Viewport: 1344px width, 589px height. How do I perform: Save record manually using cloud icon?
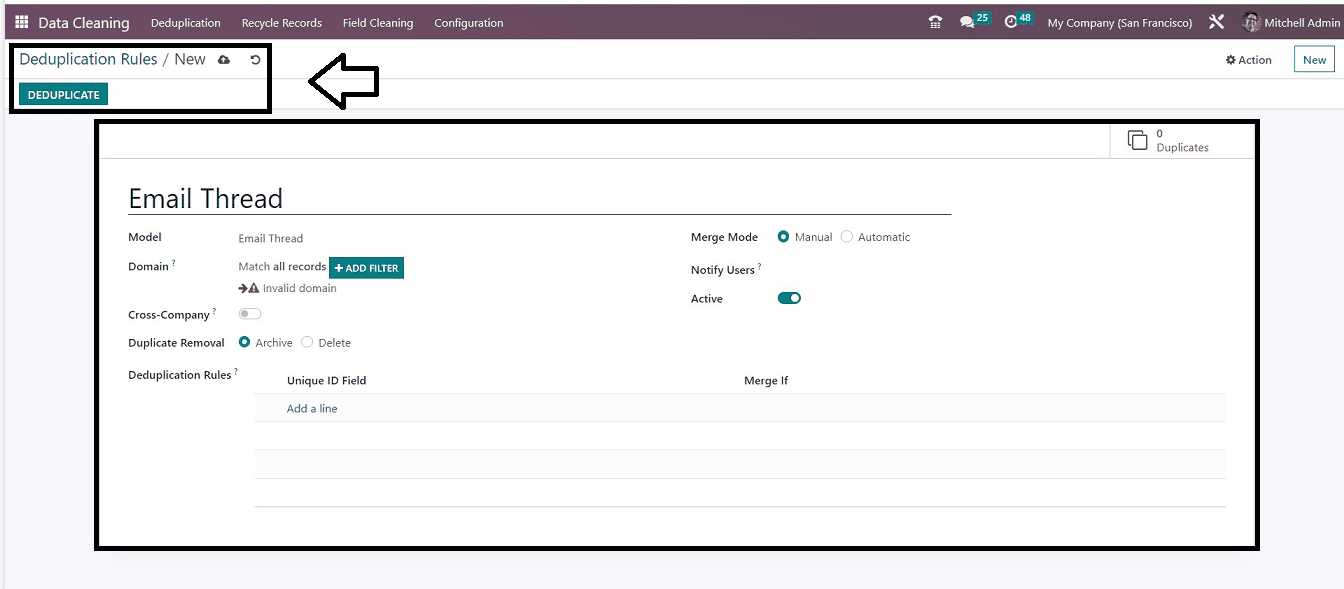coord(224,60)
